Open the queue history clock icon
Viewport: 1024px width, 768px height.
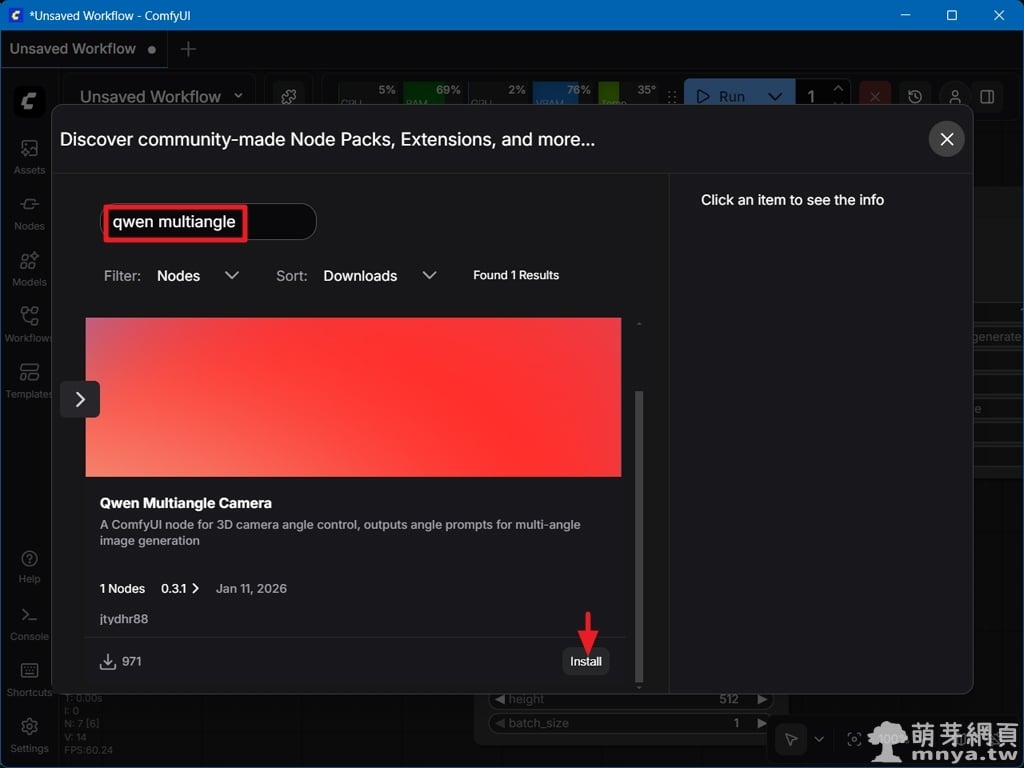pos(915,96)
